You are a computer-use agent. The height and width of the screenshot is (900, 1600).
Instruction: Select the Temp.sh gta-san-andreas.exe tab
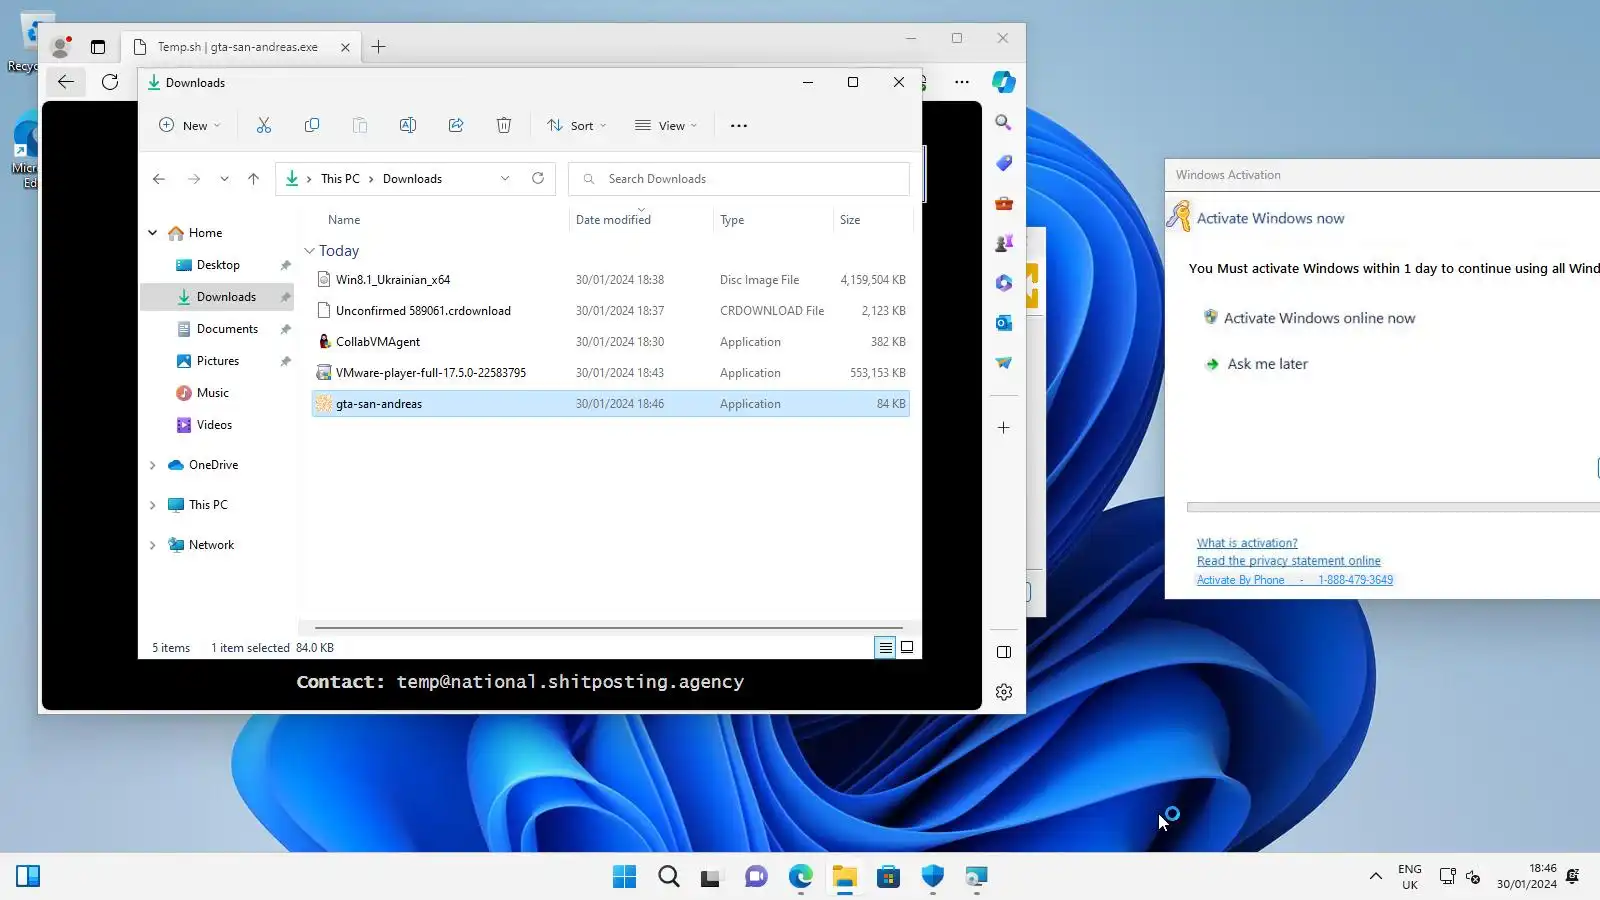[240, 47]
